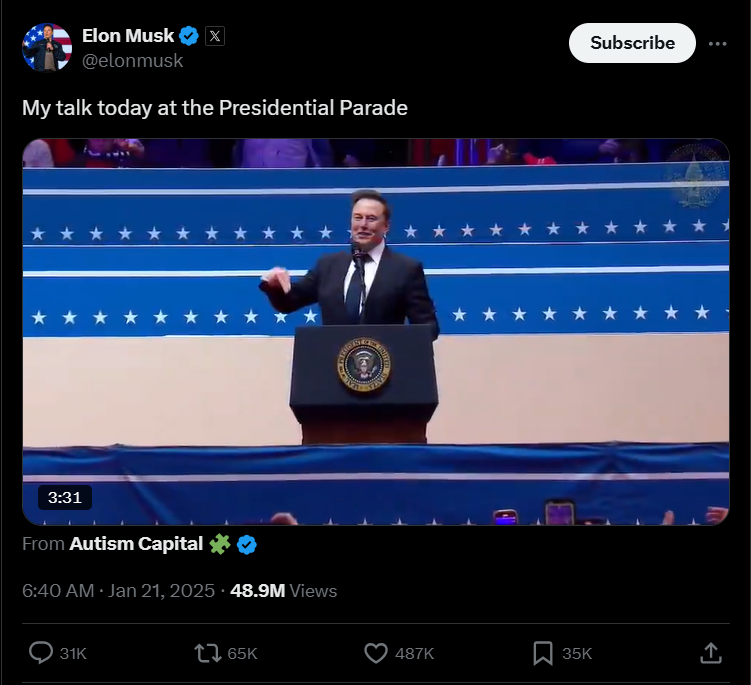This screenshot has height=685, width=751.
Task: Play the Presidential Parade video
Action: (x=376, y=331)
